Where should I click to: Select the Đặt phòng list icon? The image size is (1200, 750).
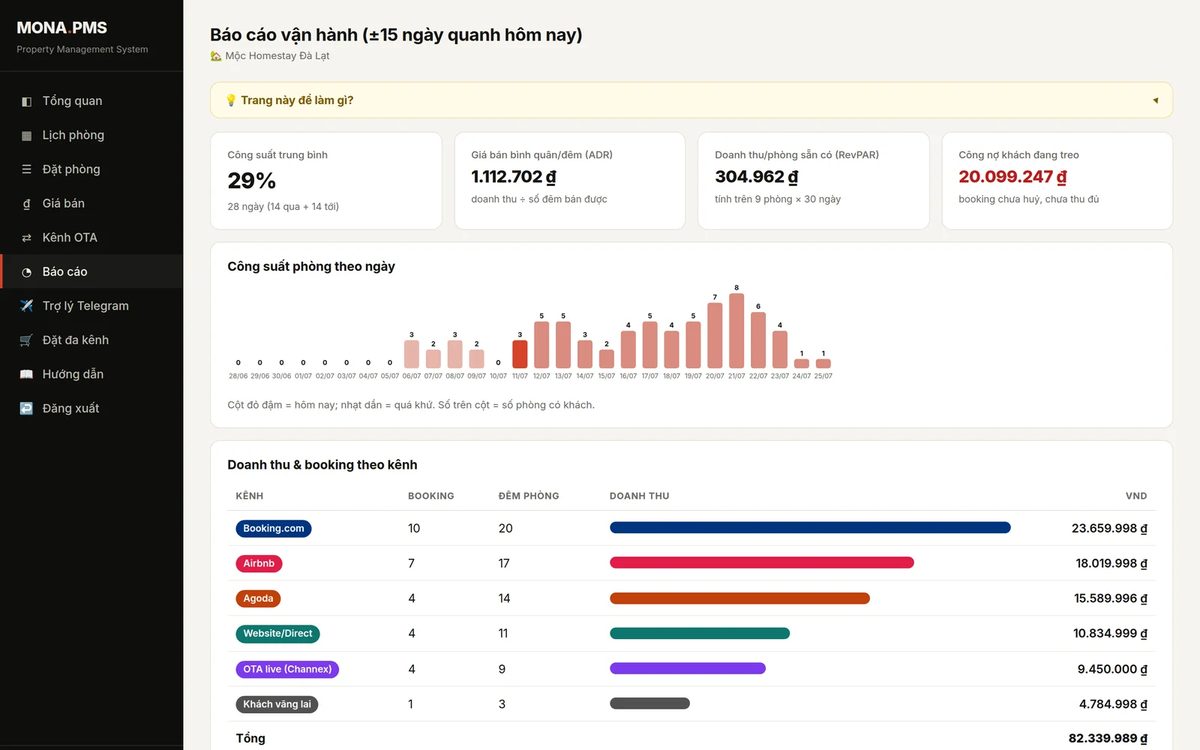(26, 169)
